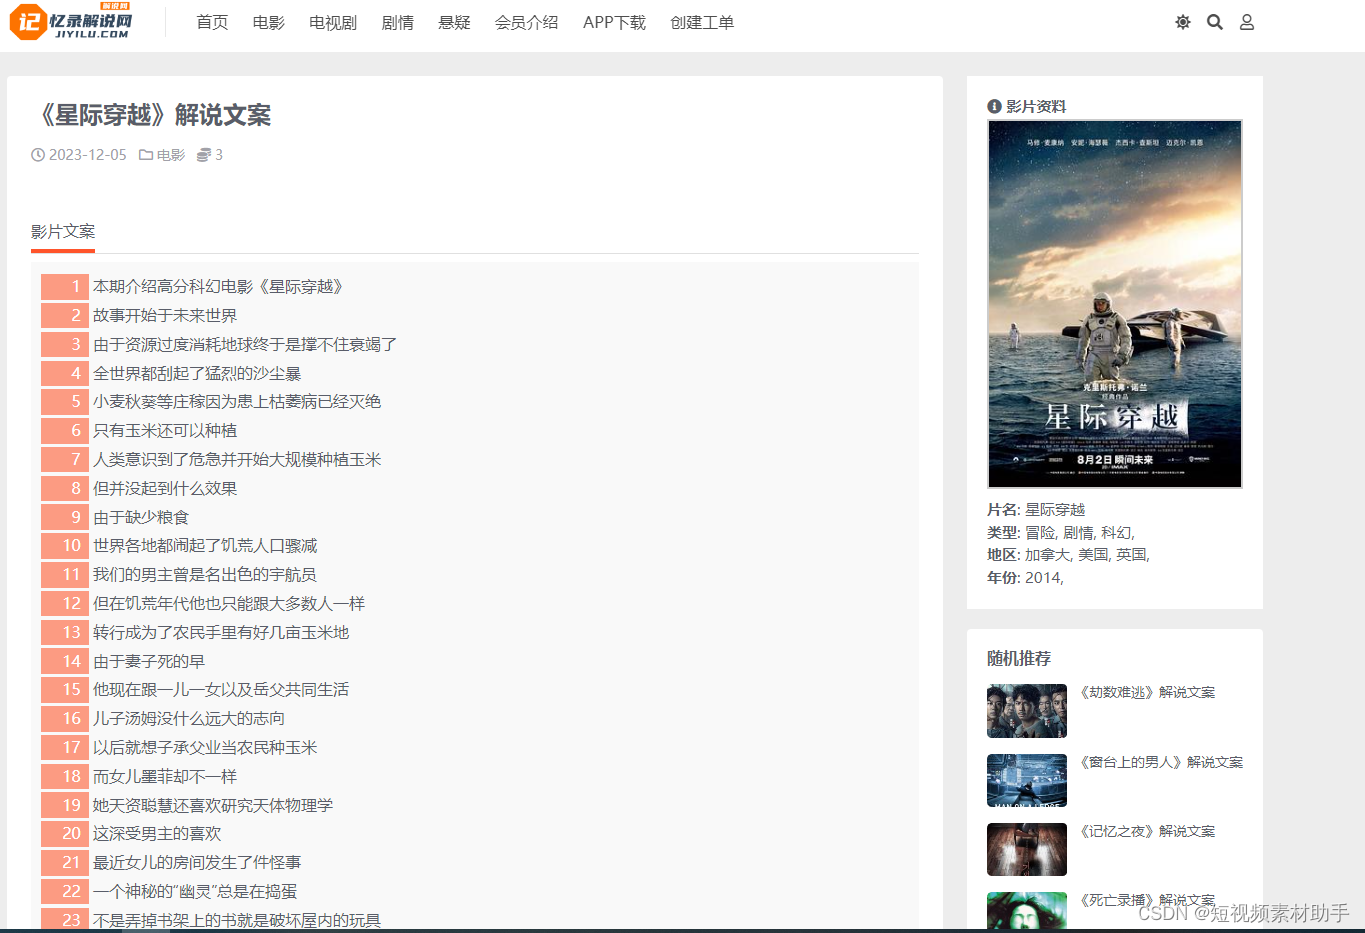
Task: Open the user account icon
Action: tap(1247, 22)
